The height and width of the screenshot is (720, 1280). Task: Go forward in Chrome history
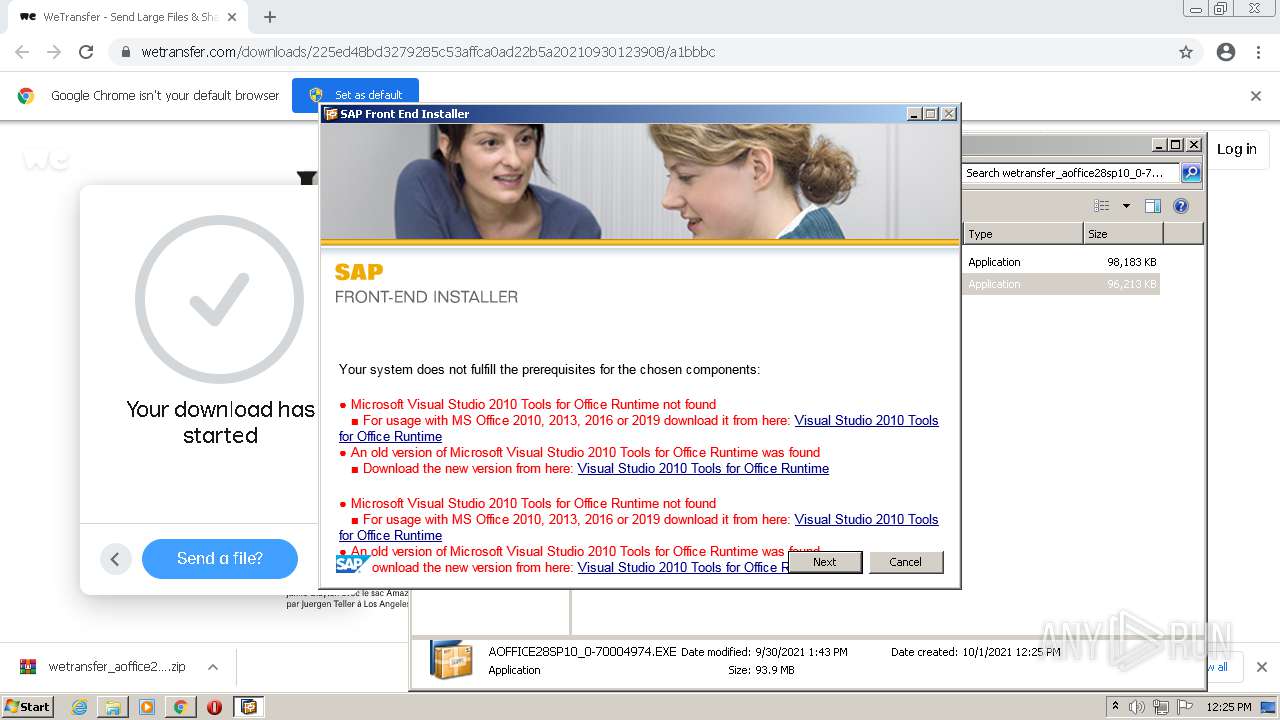tap(54, 52)
